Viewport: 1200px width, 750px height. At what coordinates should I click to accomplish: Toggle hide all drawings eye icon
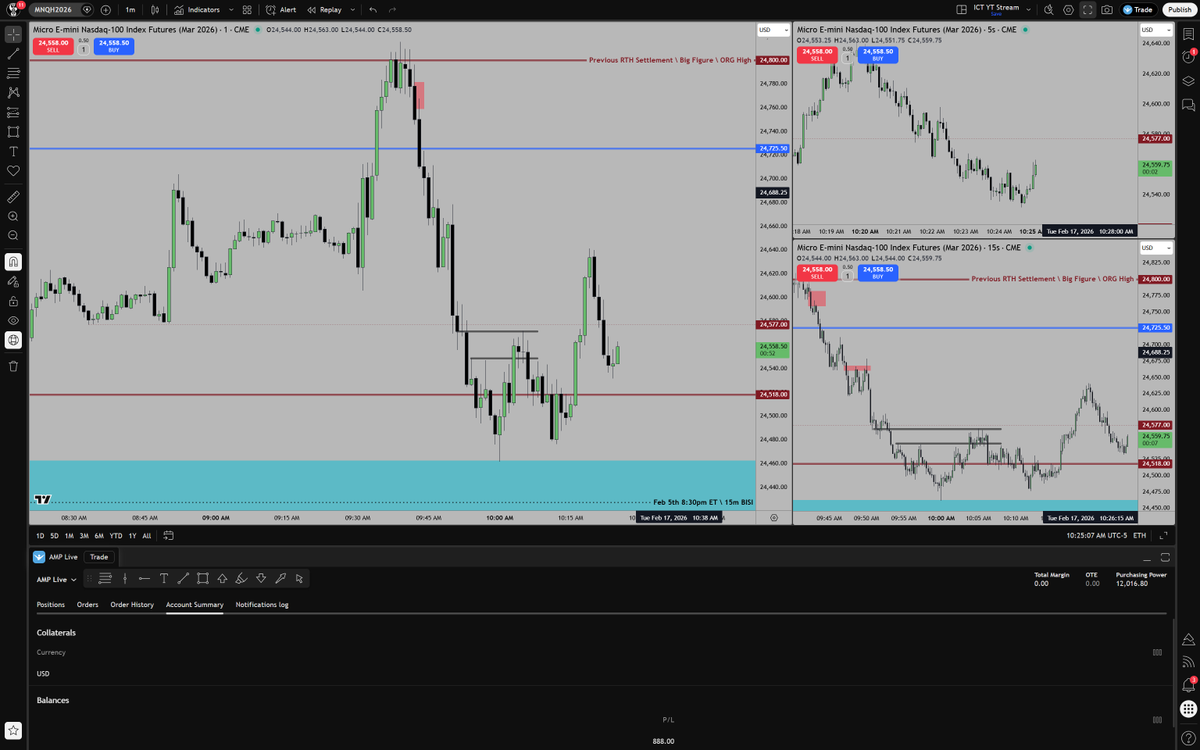click(x=13, y=320)
